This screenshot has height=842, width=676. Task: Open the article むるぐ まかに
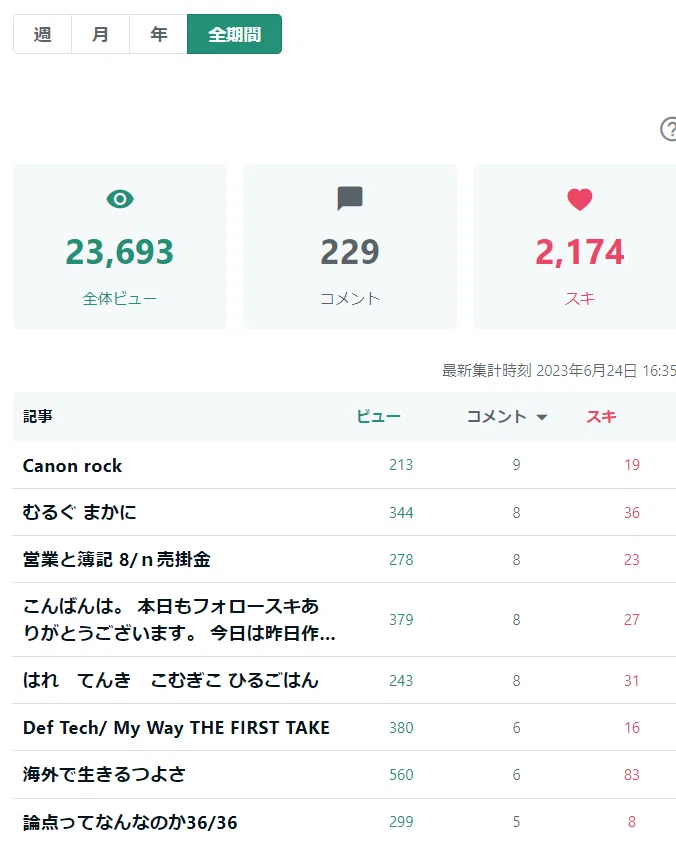coord(79,512)
